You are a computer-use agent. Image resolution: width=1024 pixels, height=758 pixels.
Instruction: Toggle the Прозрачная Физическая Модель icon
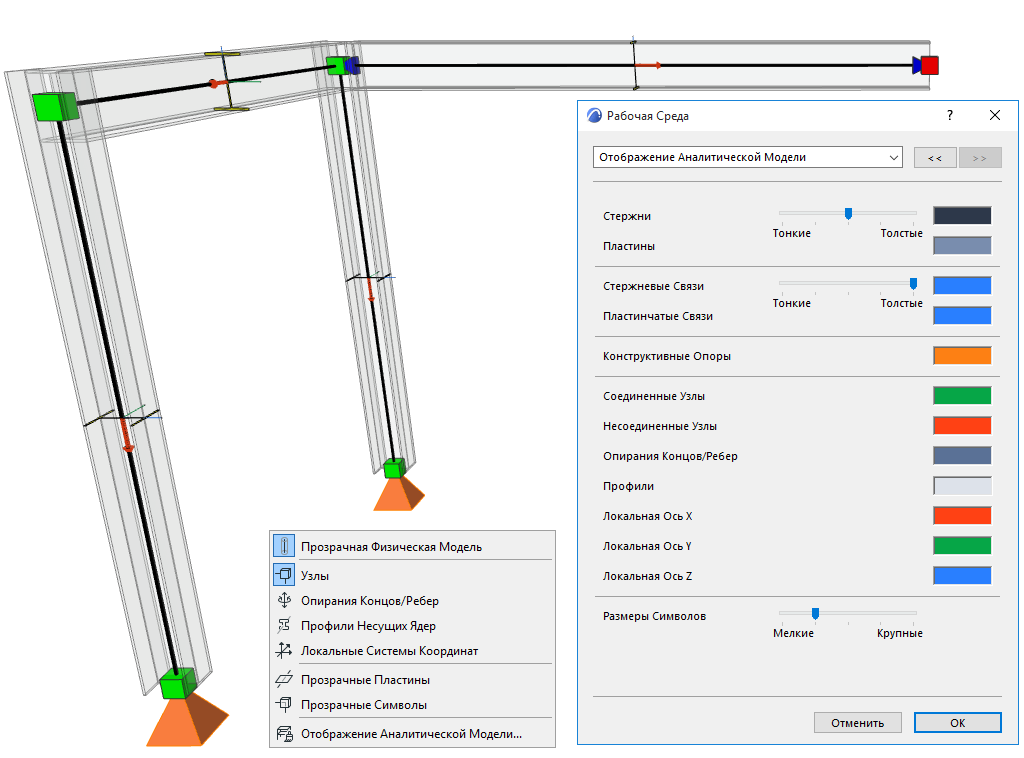click(x=283, y=546)
